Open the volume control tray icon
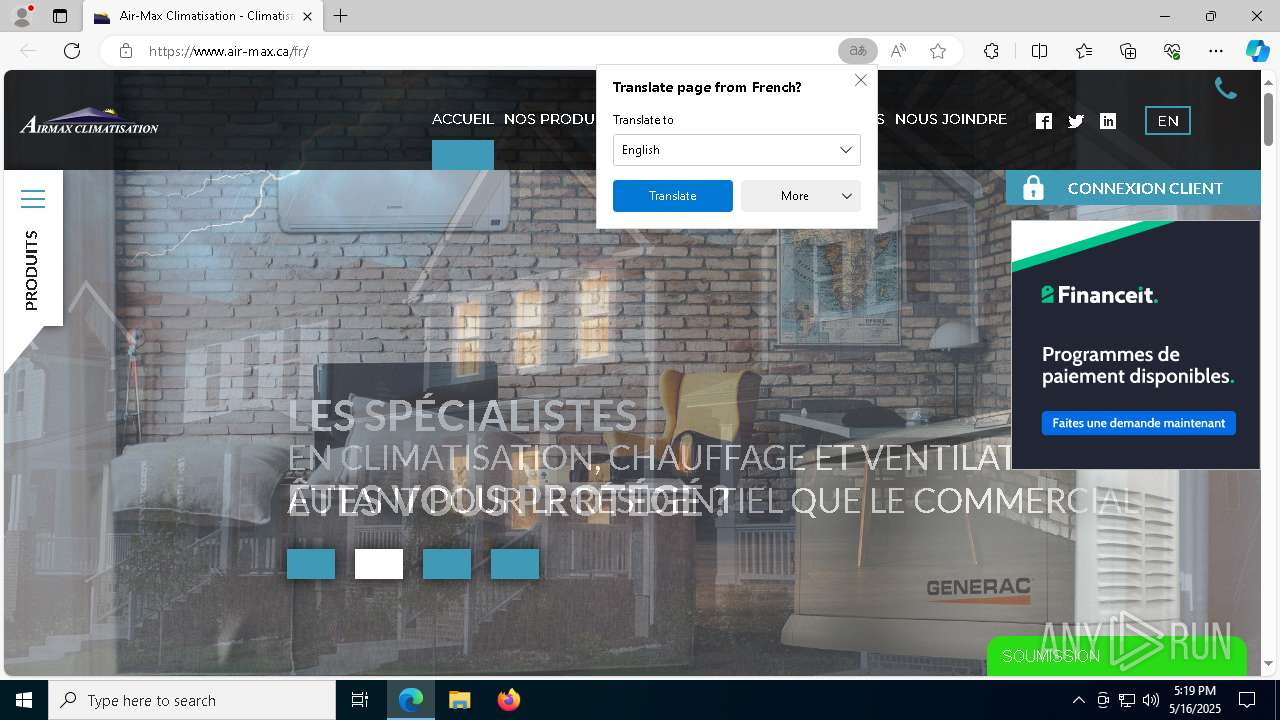Screen dimensions: 1280x720 pos(1150,700)
